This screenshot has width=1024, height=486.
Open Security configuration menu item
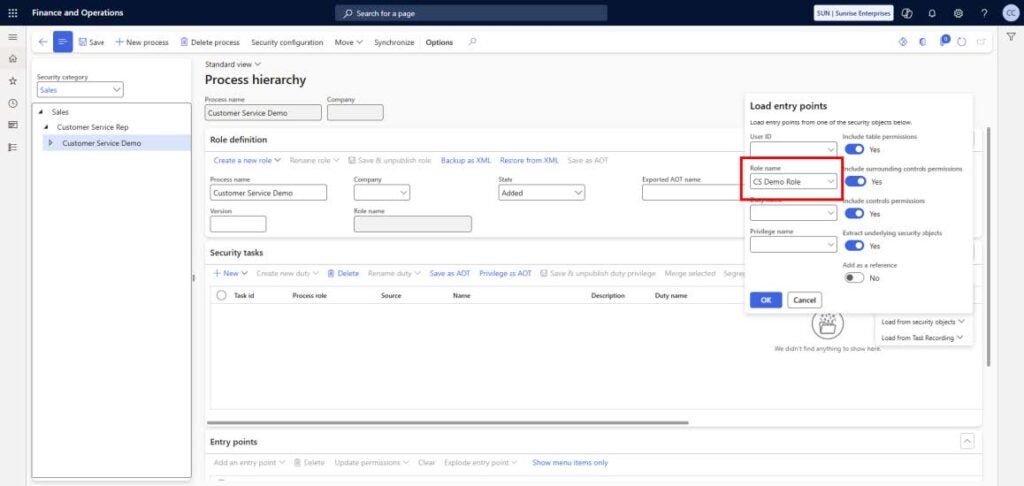[x=287, y=42]
